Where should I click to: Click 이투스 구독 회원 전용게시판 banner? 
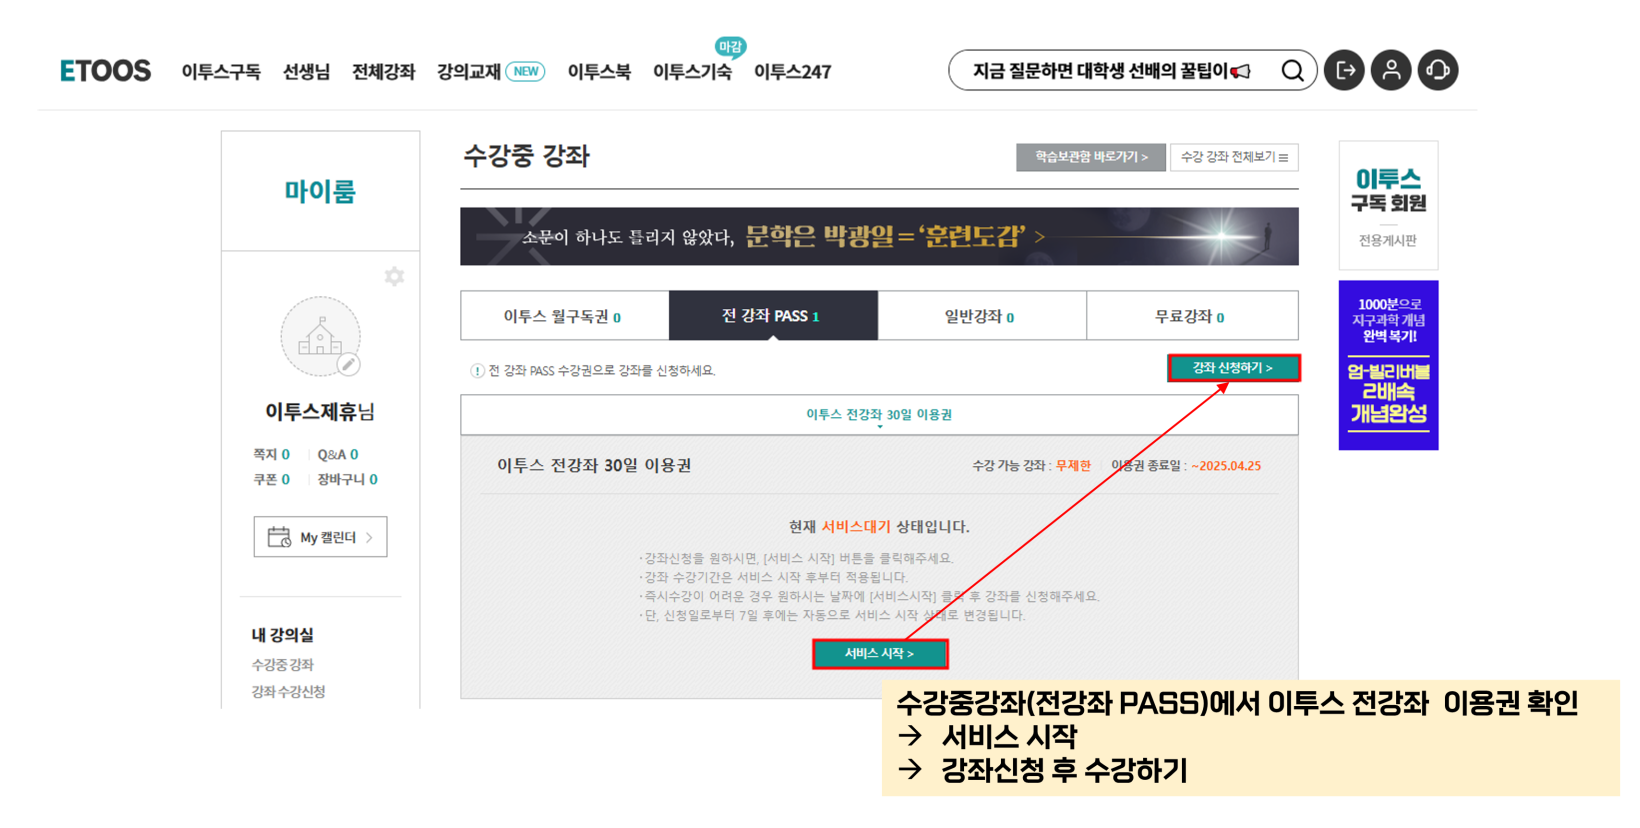(1388, 206)
